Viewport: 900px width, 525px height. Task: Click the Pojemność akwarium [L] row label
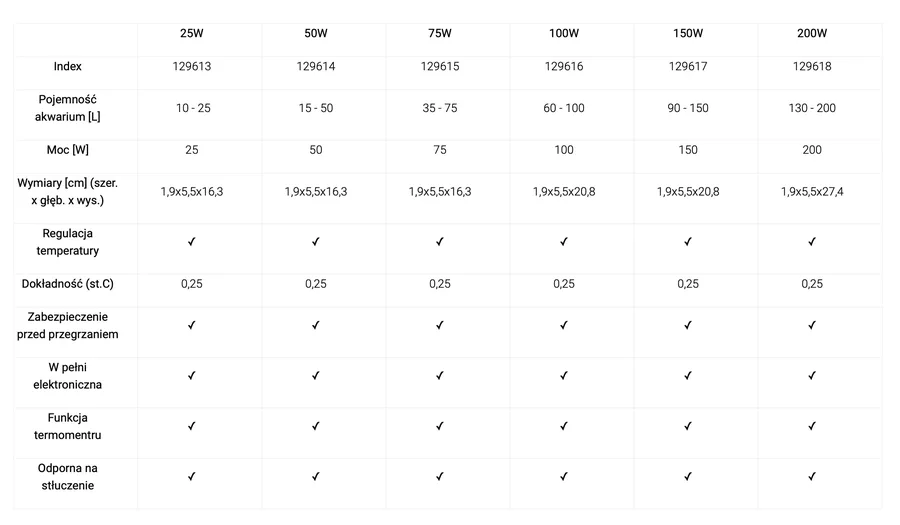click(x=68, y=108)
